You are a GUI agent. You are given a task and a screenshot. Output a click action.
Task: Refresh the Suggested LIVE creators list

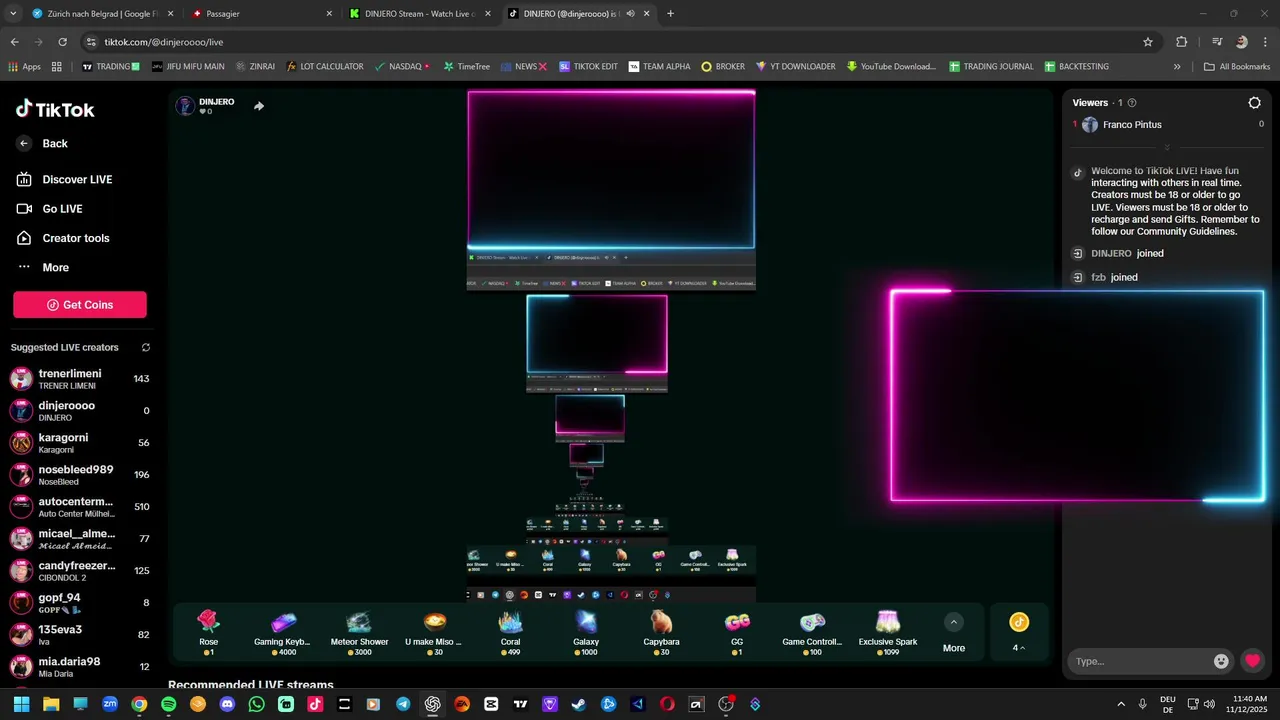[x=146, y=347]
